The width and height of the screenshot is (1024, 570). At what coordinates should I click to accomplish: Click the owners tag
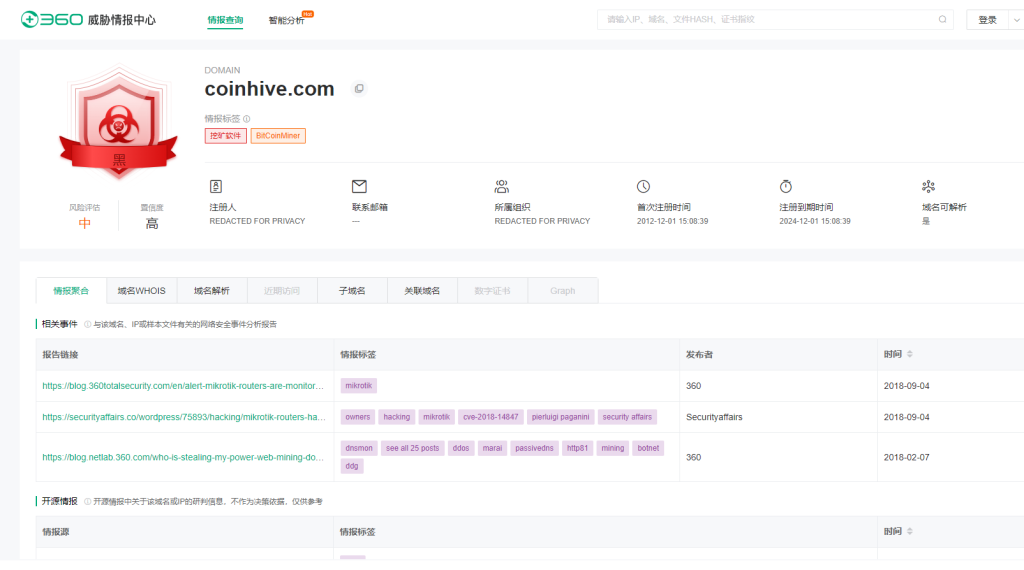tap(358, 417)
